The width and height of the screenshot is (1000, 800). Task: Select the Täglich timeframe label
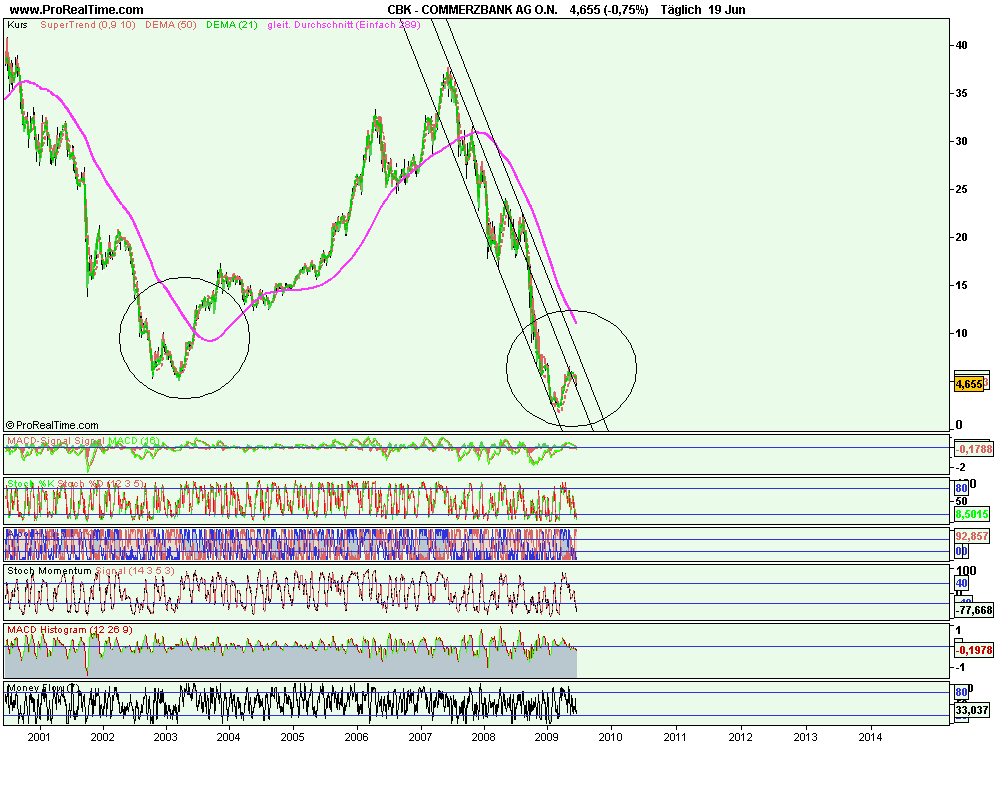(x=680, y=10)
